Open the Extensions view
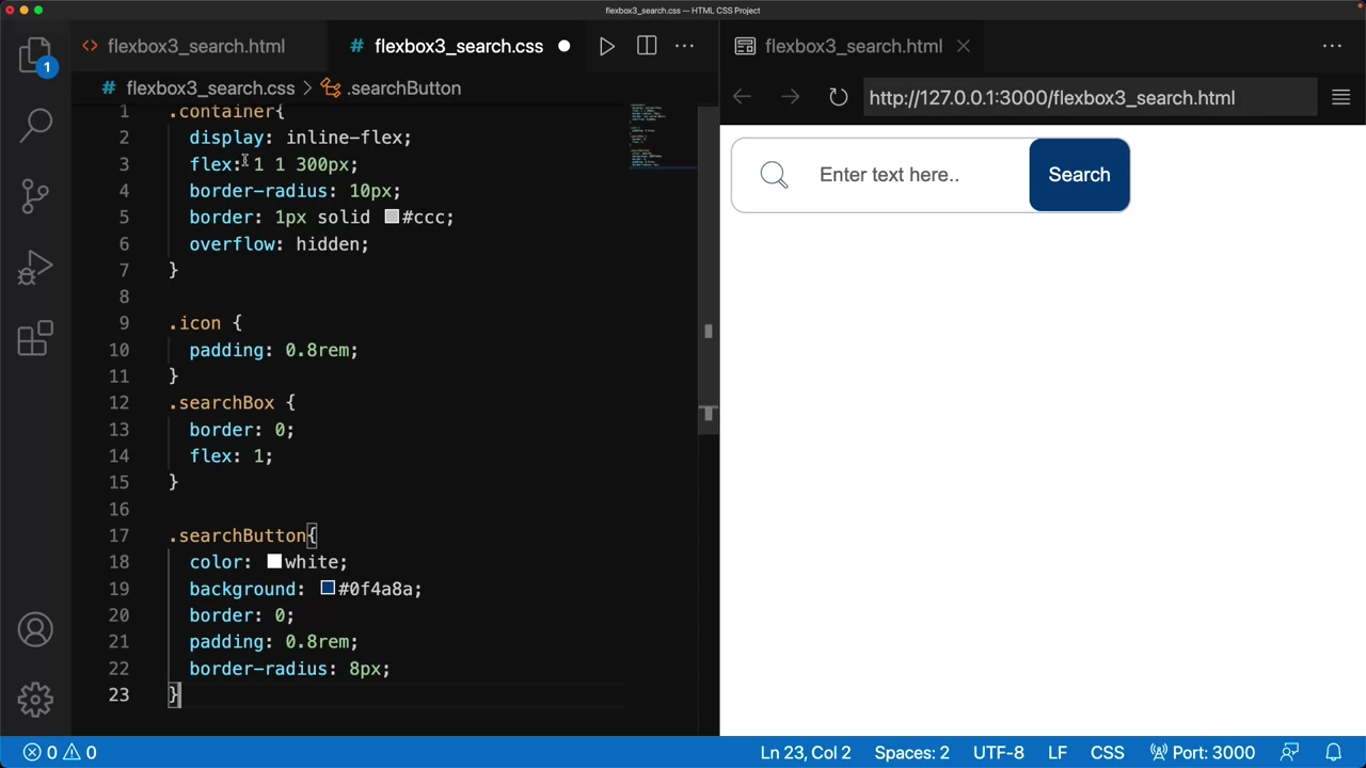Image resolution: width=1366 pixels, height=768 pixels. (x=35, y=339)
